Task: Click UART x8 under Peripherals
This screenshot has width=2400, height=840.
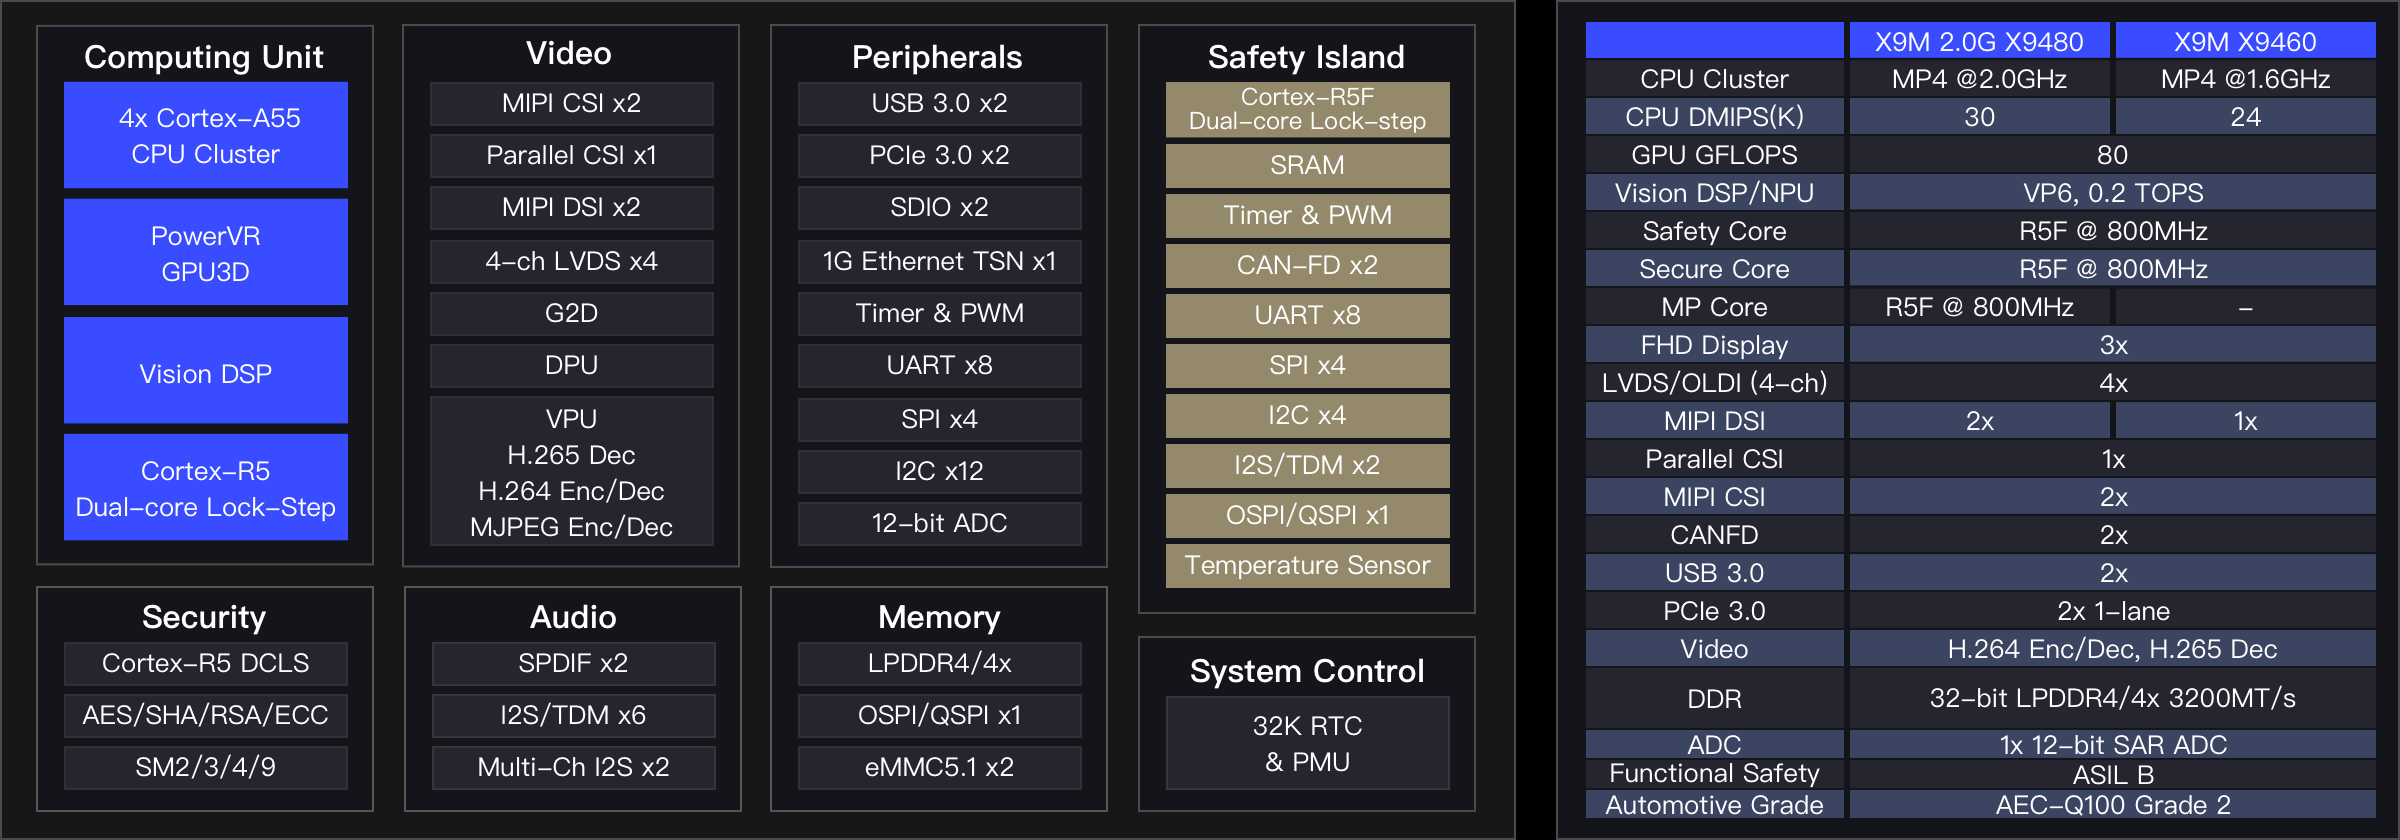Action: point(940,366)
